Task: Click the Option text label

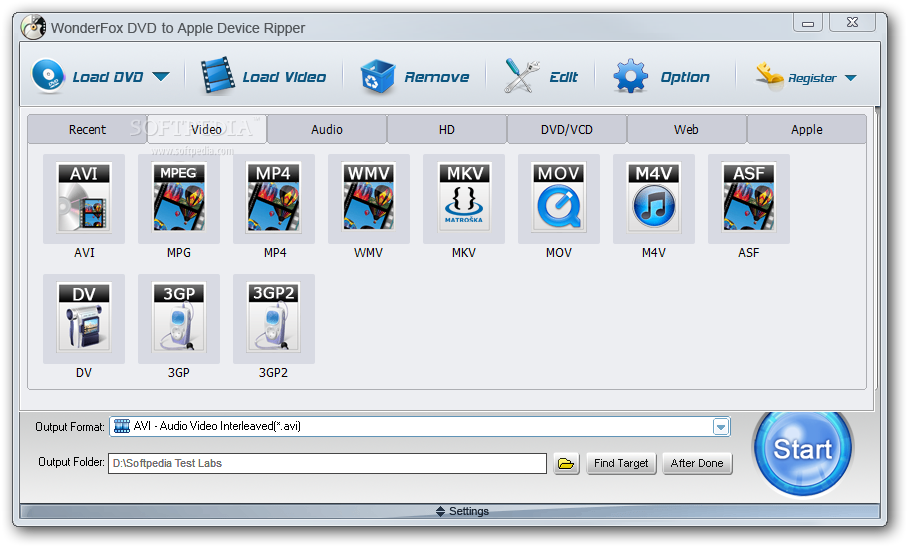Action: point(685,77)
